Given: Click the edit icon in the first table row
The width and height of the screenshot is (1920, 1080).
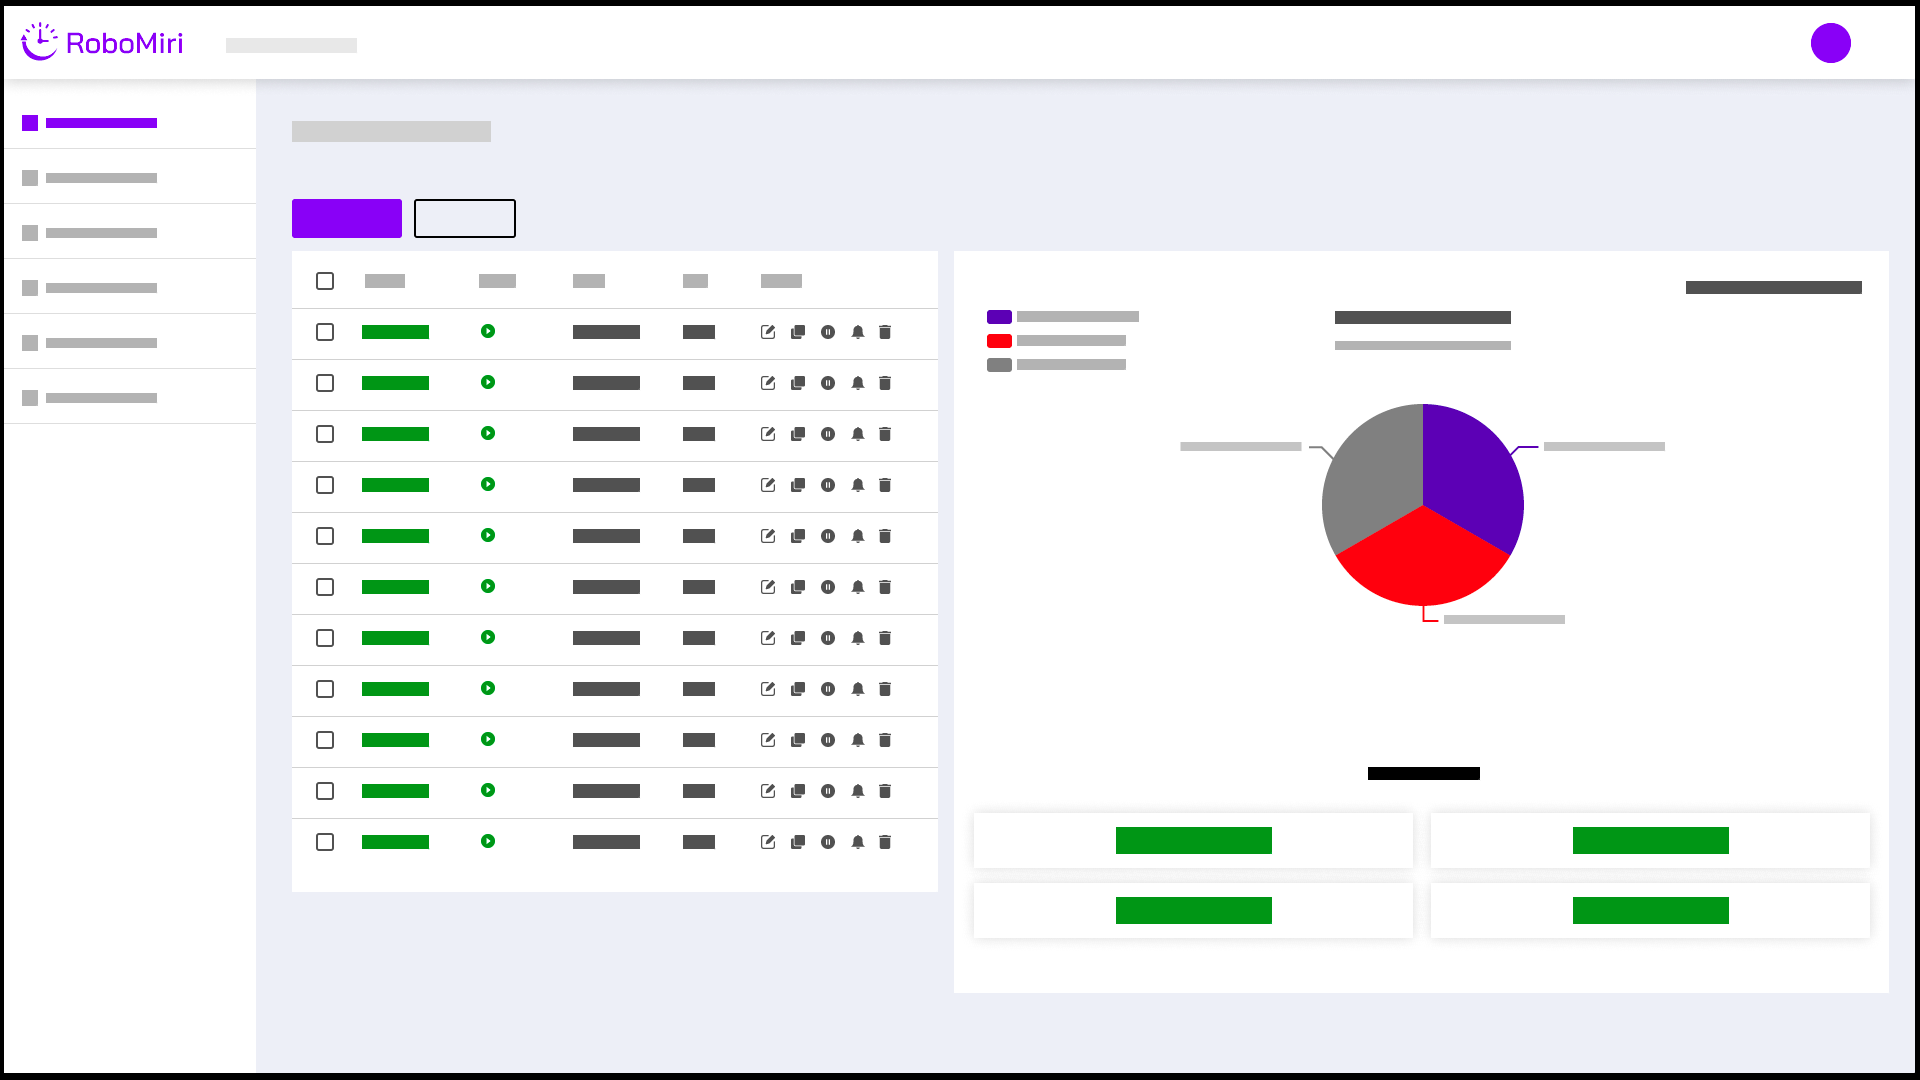Looking at the screenshot, I should pyautogui.click(x=768, y=332).
